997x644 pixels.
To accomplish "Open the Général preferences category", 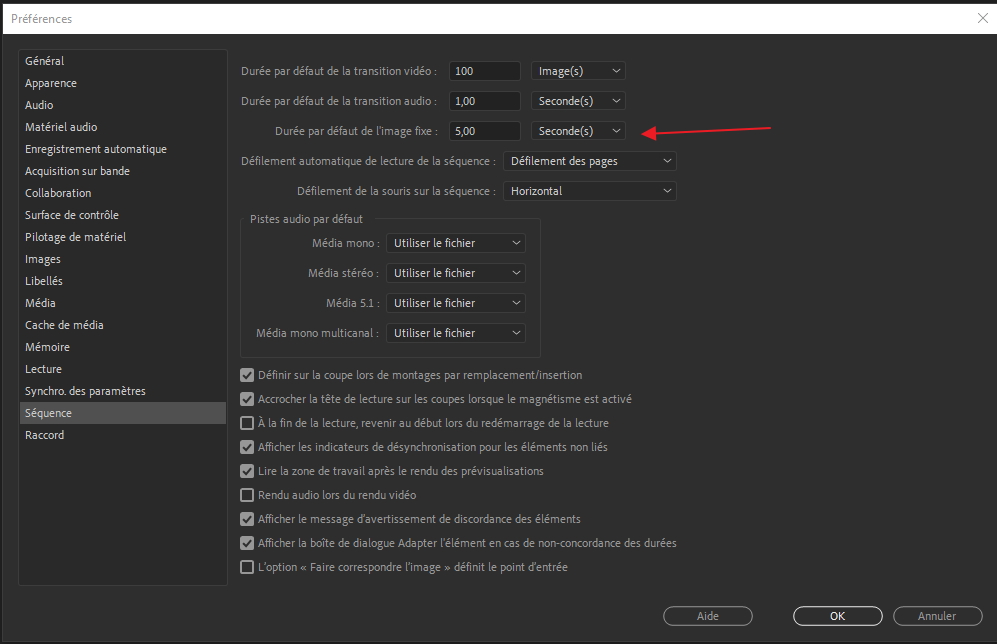I will tap(45, 61).
